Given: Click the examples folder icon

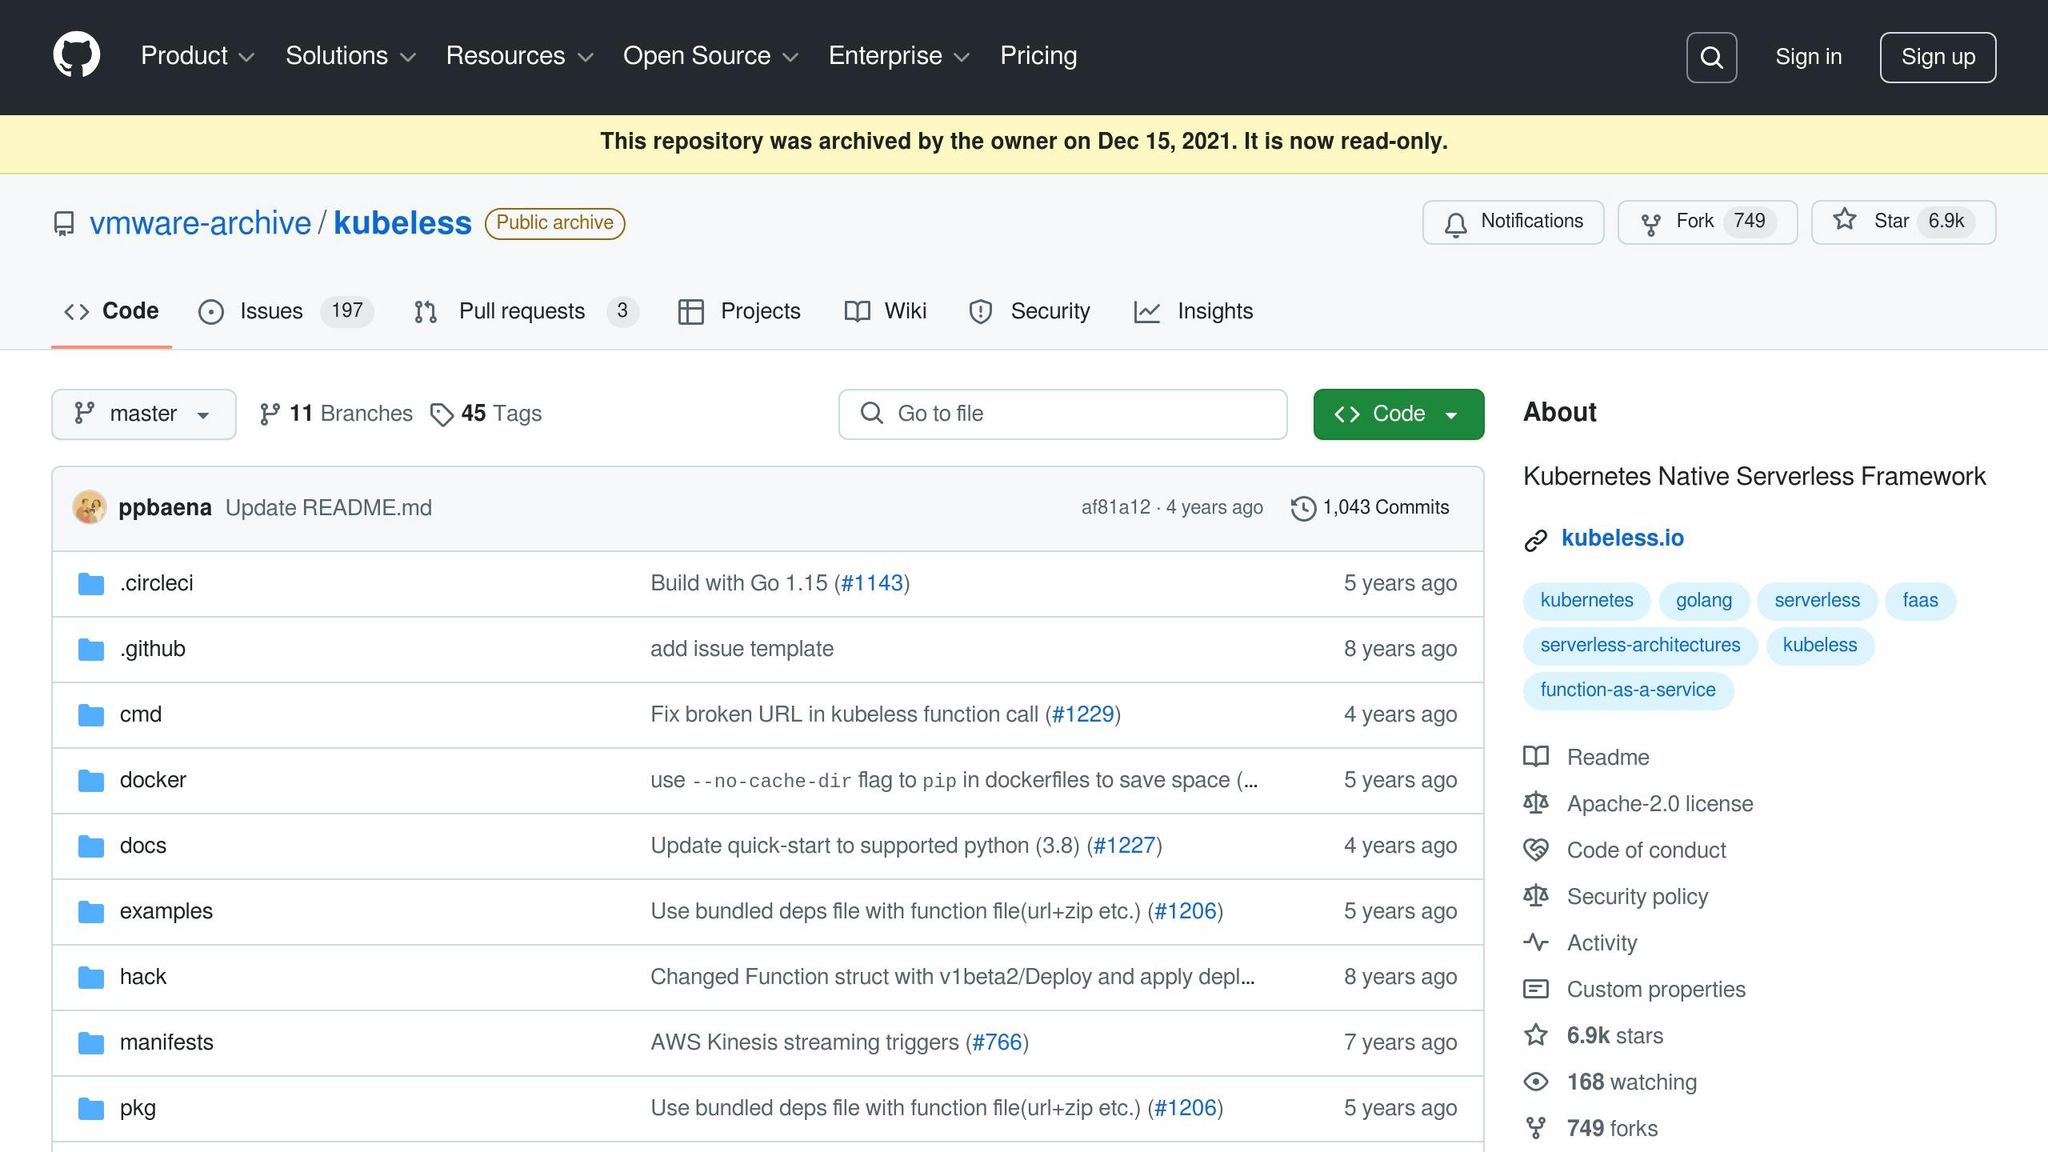Looking at the screenshot, I should [91, 912].
